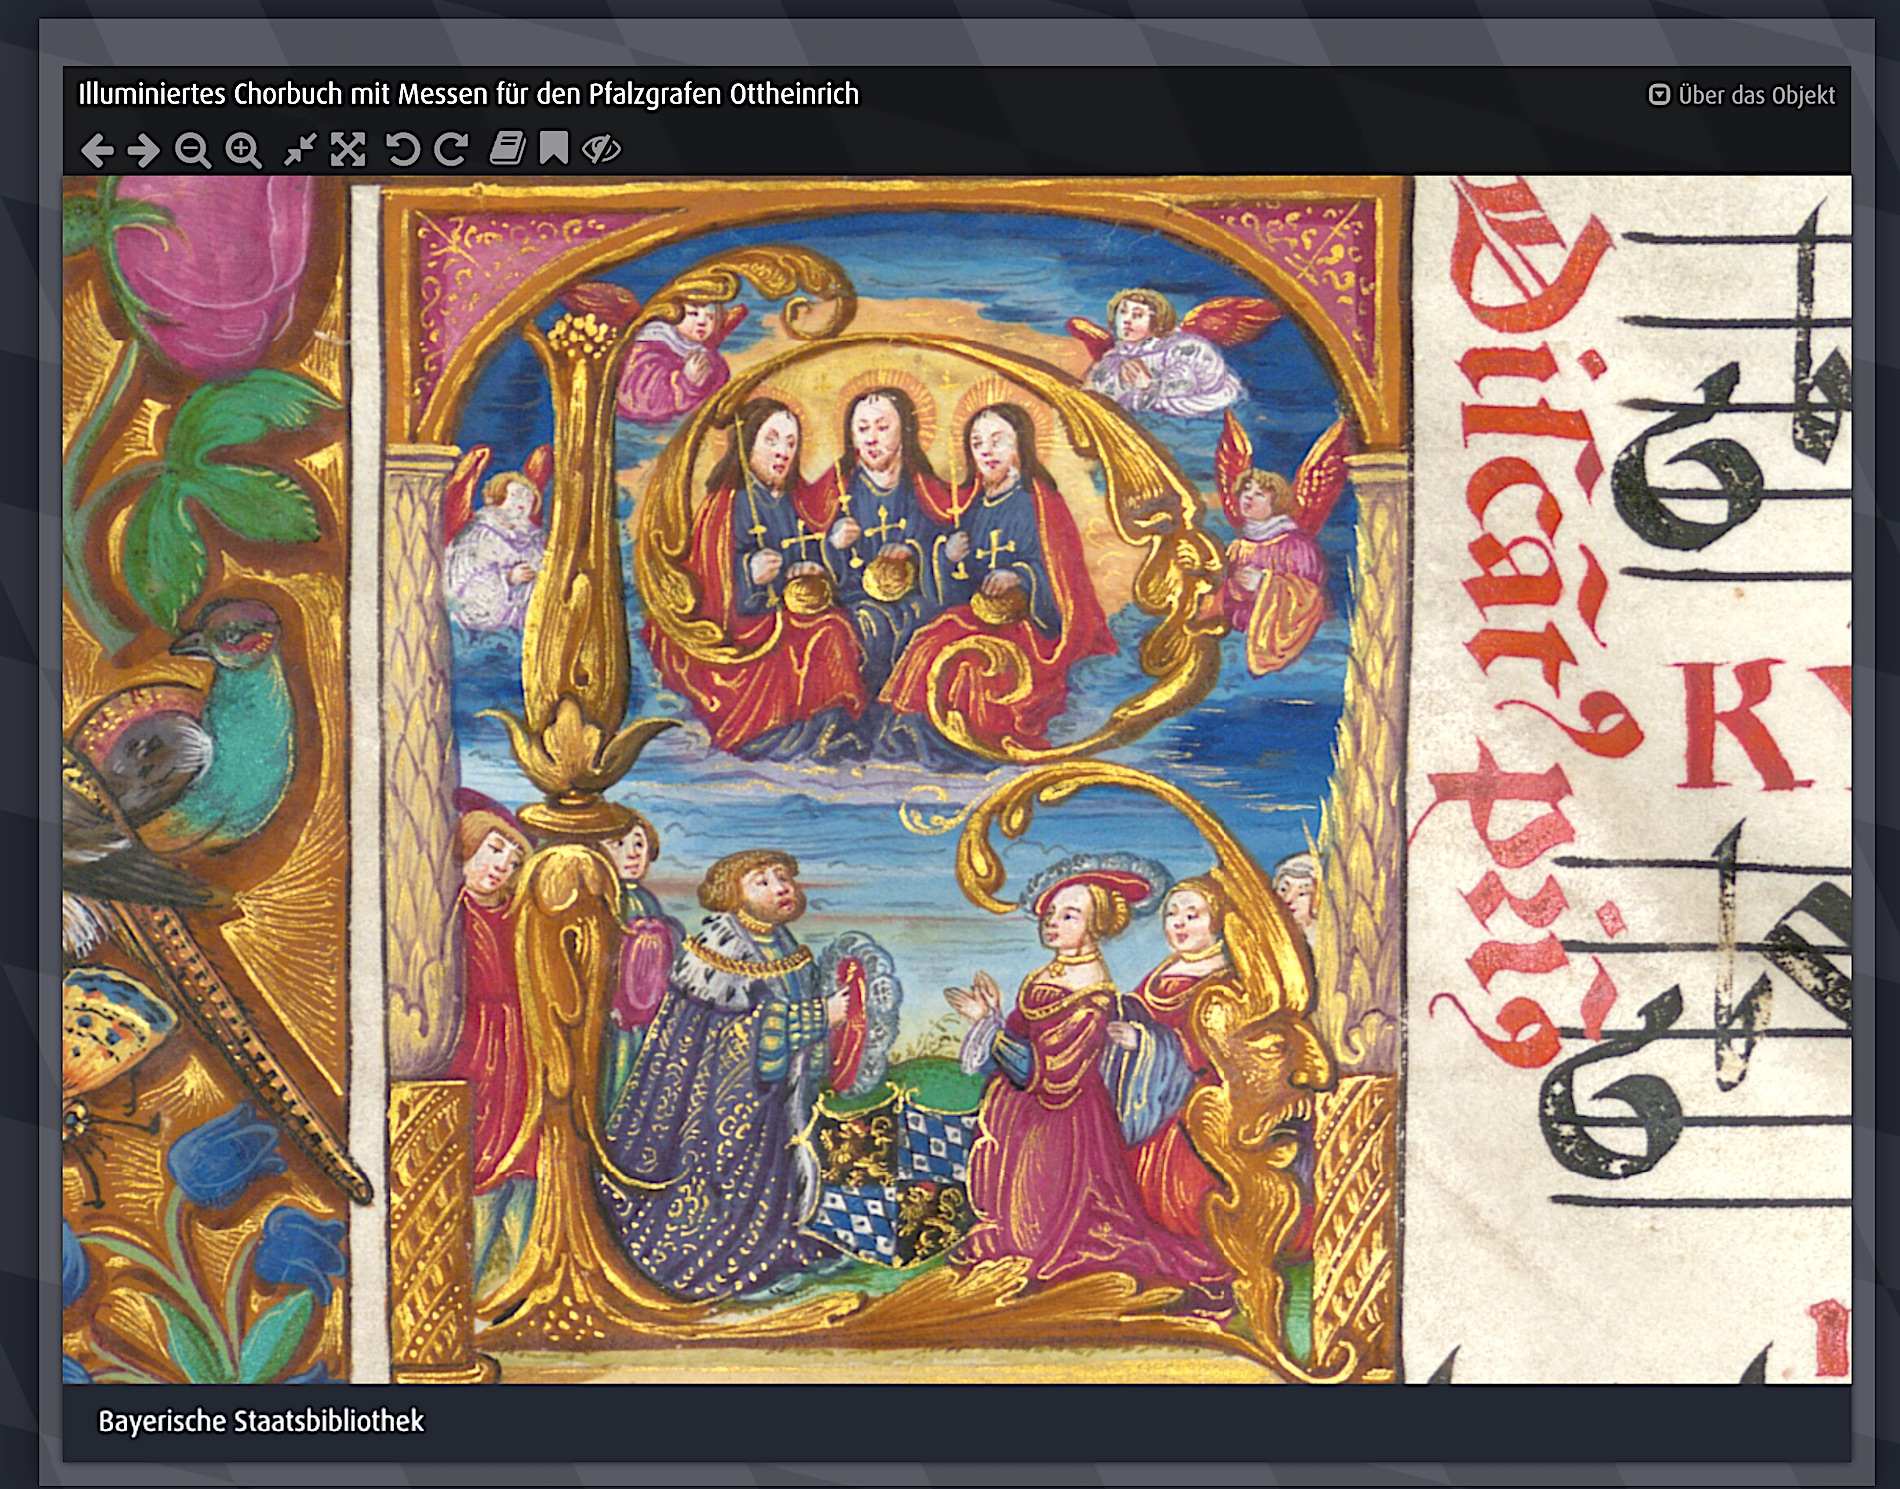
Task: Zoom in with the plus magnifier
Action: pos(243,150)
